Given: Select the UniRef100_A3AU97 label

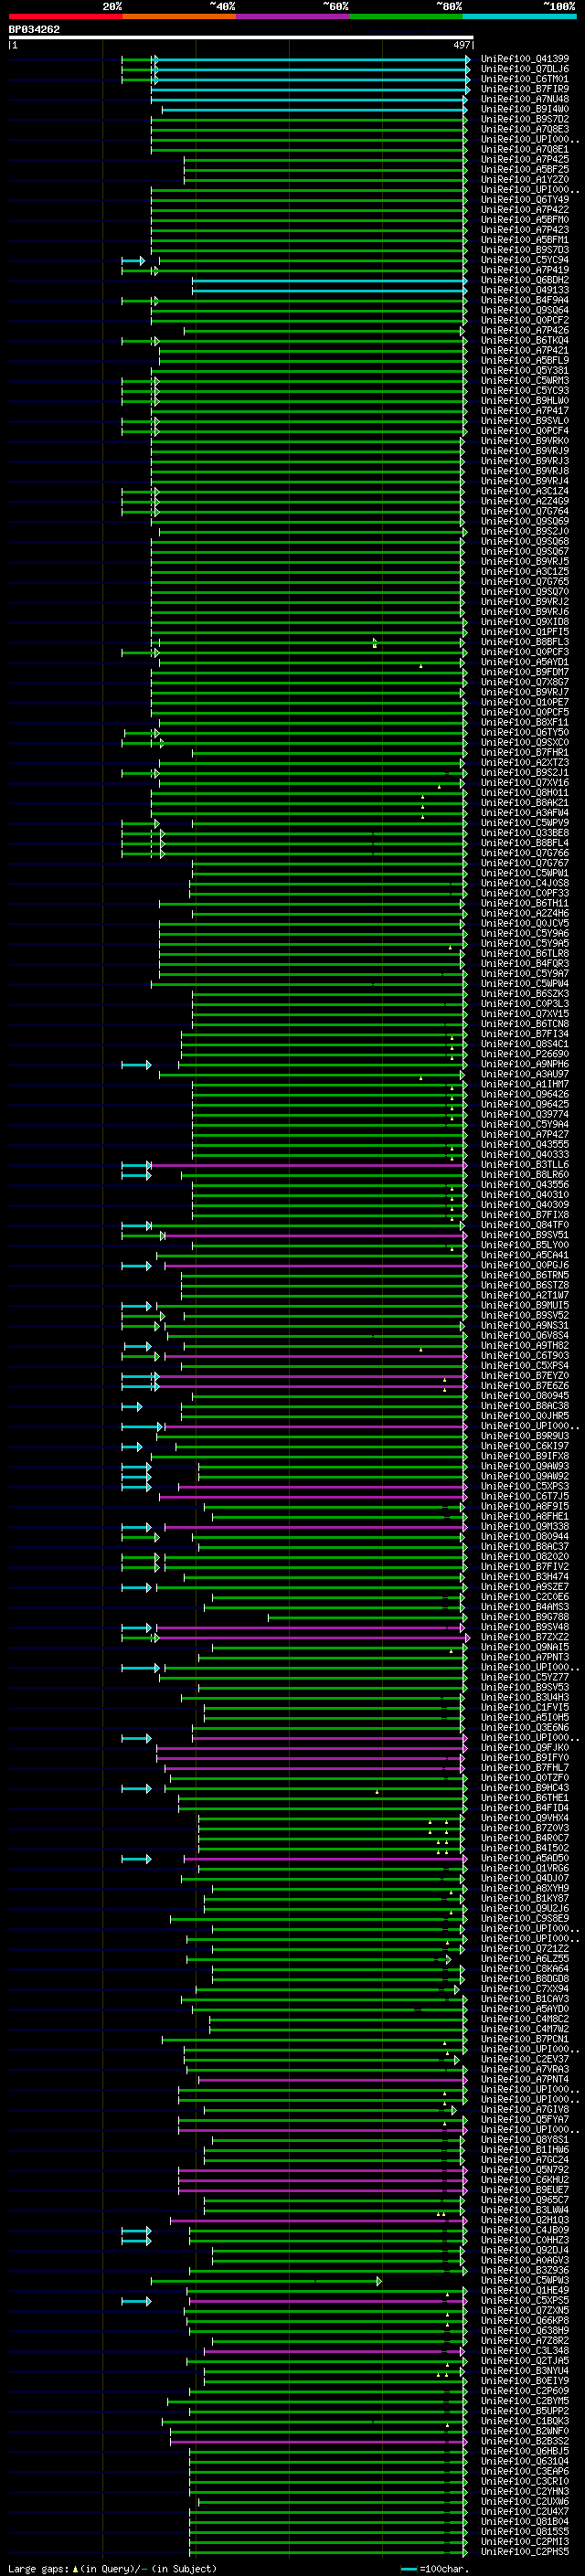Looking at the screenshot, I should (x=525, y=1074).
